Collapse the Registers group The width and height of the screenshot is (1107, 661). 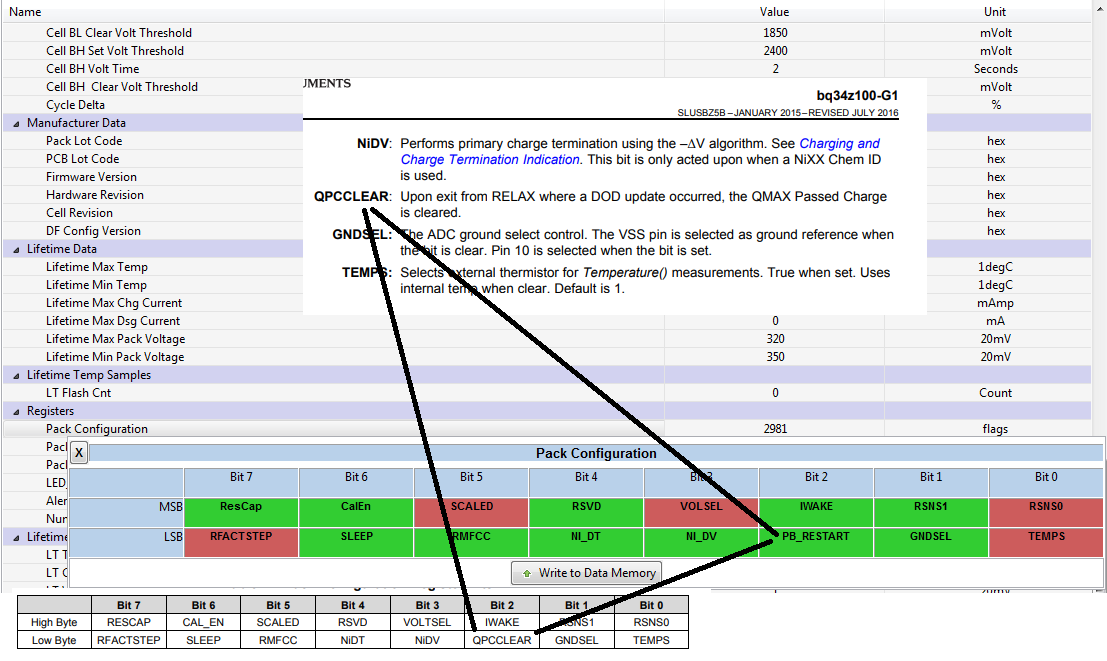[x=16, y=412]
